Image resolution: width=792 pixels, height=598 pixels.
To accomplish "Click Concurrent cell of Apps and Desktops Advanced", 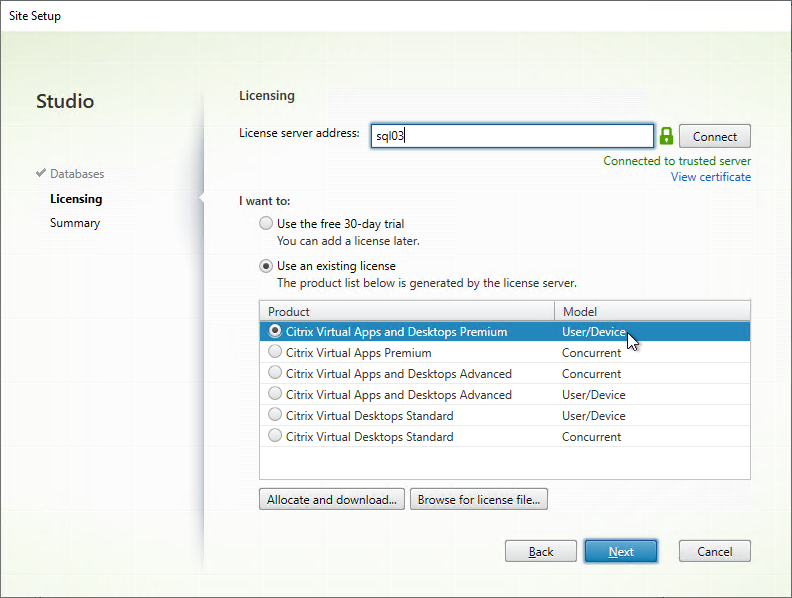I will 591,374.
